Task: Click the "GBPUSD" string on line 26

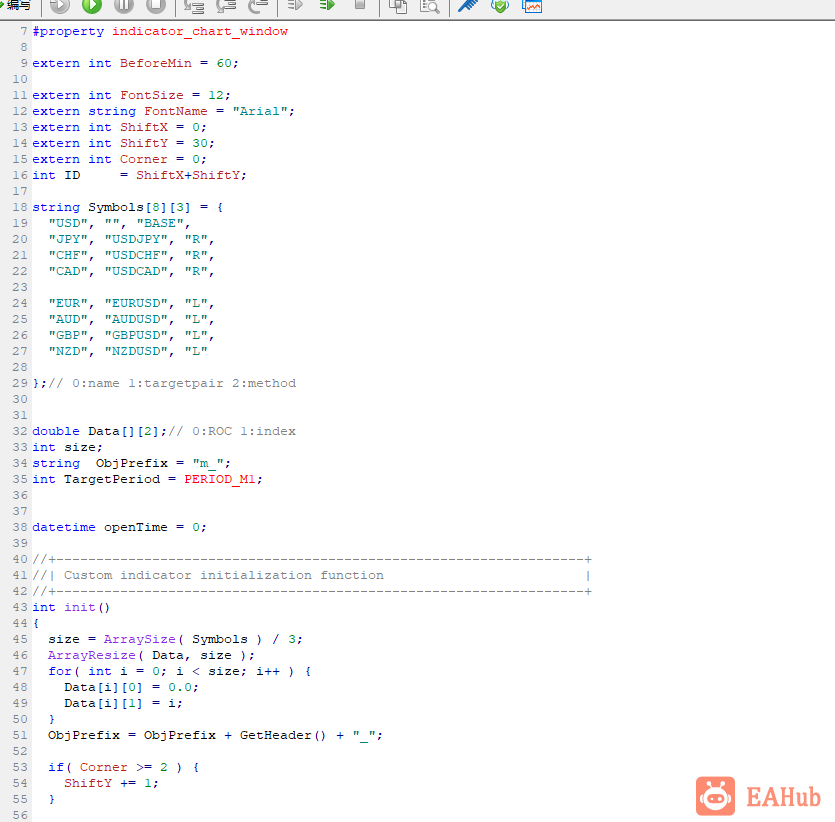Action: 136,335
